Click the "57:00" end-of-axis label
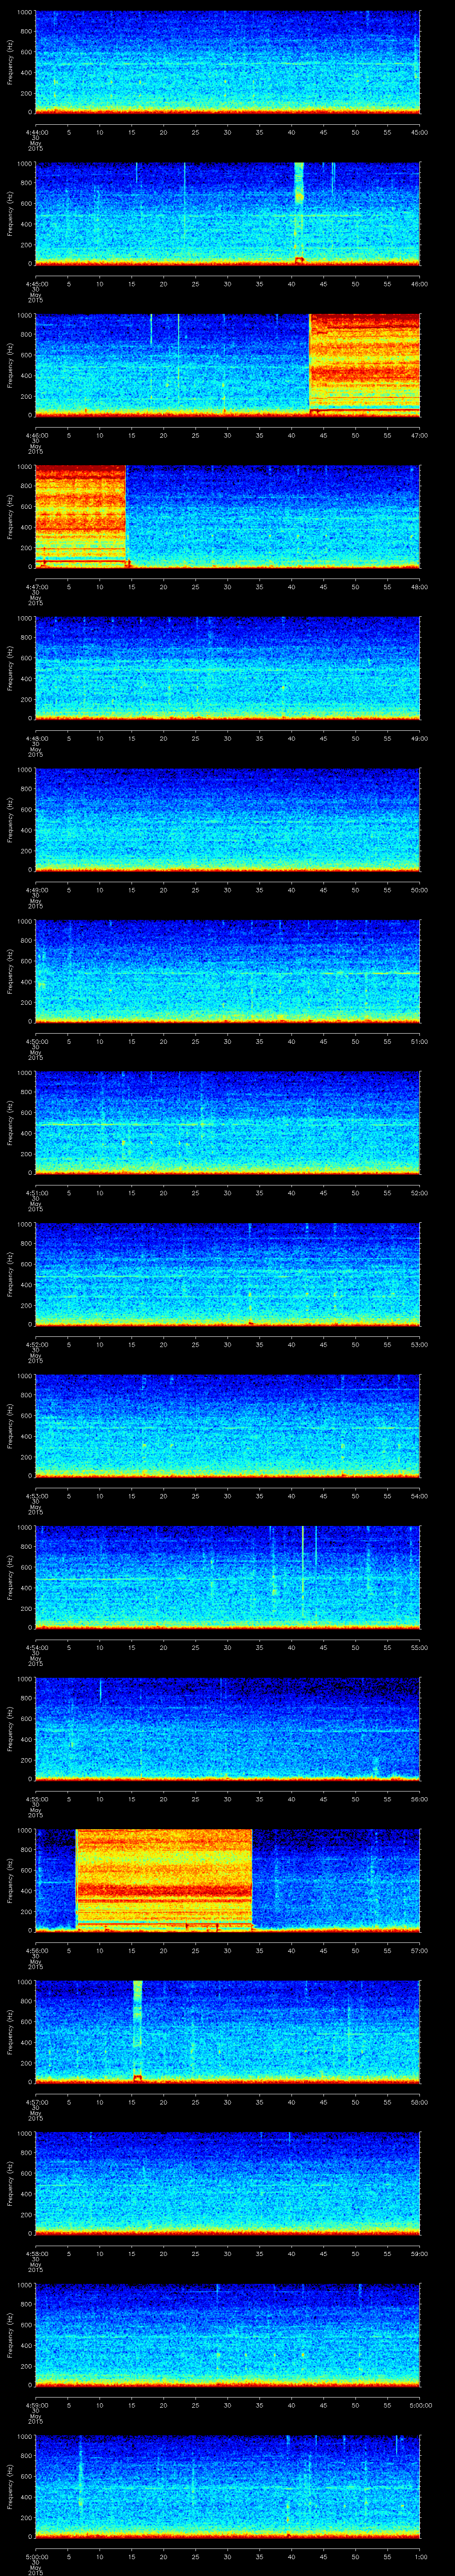This screenshot has height=2576, width=455. point(419,1950)
